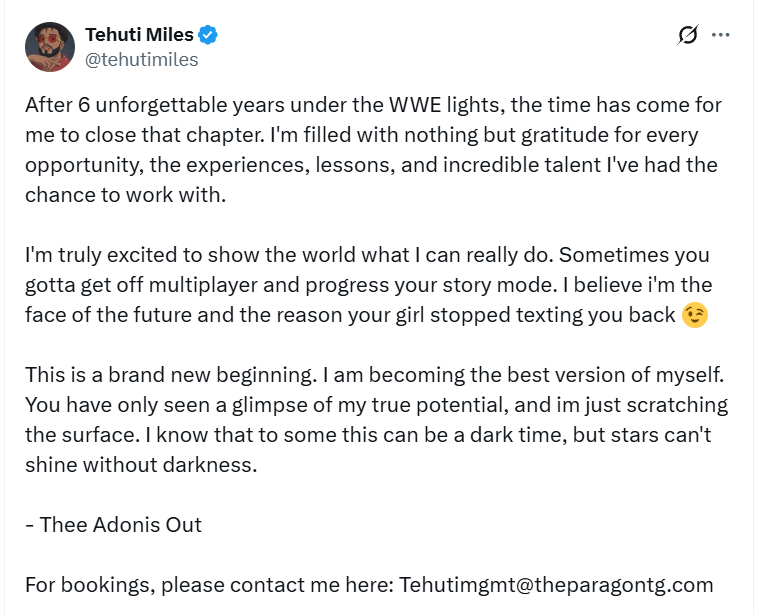
Task: Click the blue verified badge
Action: [208, 36]
